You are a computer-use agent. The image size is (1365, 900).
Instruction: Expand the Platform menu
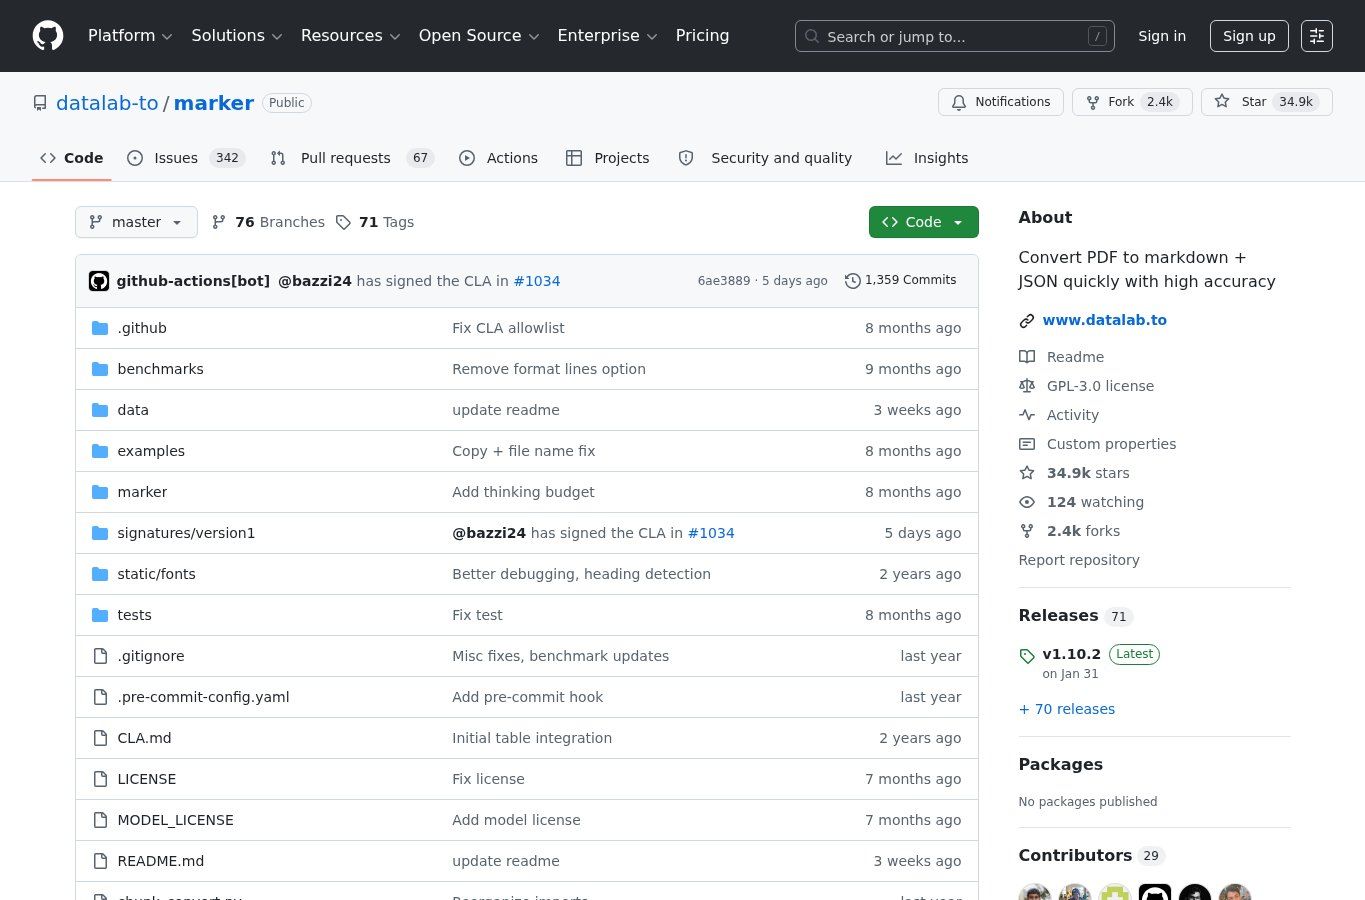tap(130, 36)
